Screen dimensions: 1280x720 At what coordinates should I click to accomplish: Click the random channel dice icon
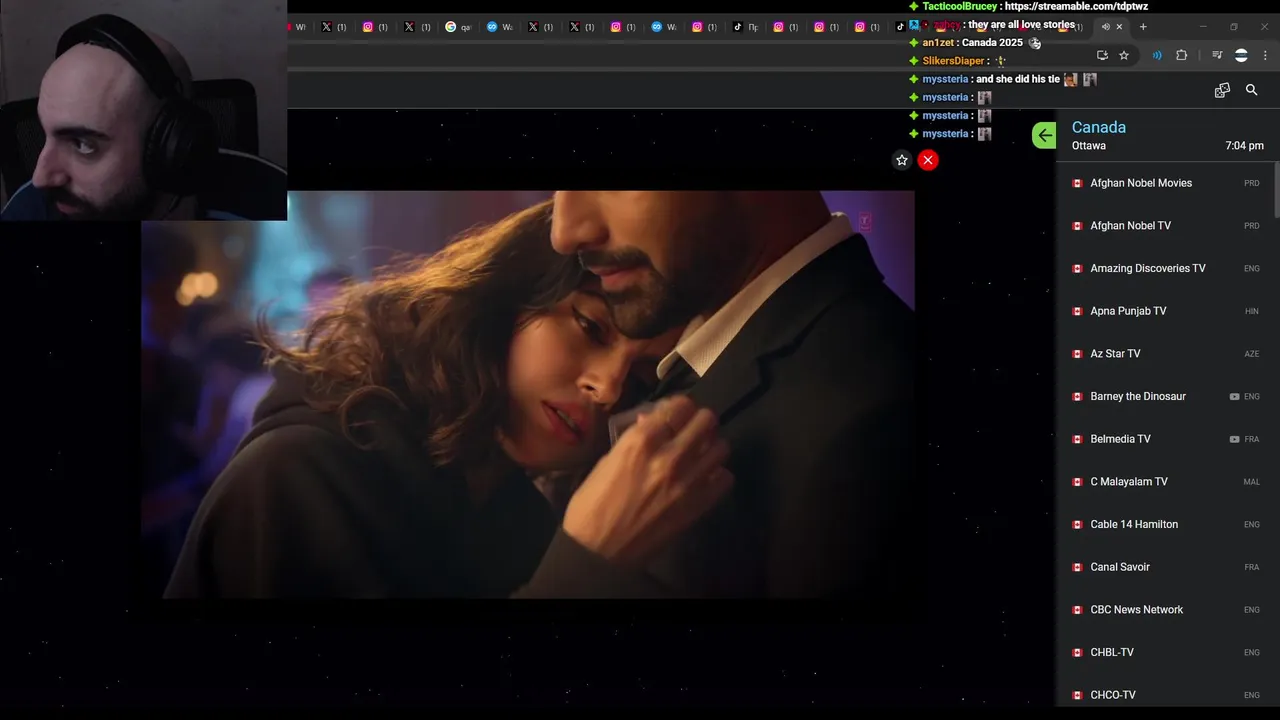[1222, 90]
